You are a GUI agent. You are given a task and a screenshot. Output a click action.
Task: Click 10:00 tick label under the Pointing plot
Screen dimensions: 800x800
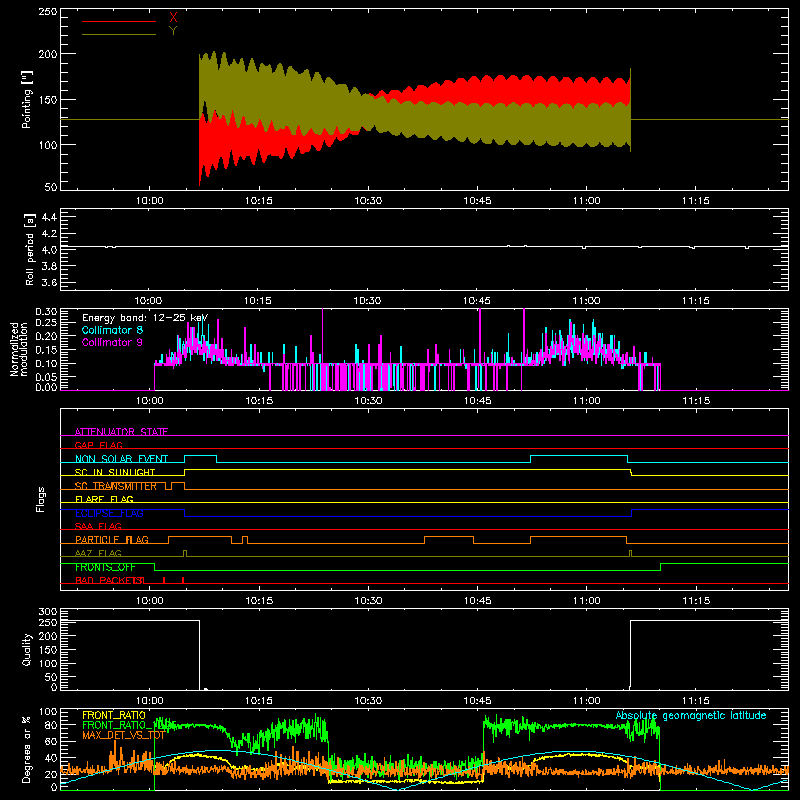point(149,201)
